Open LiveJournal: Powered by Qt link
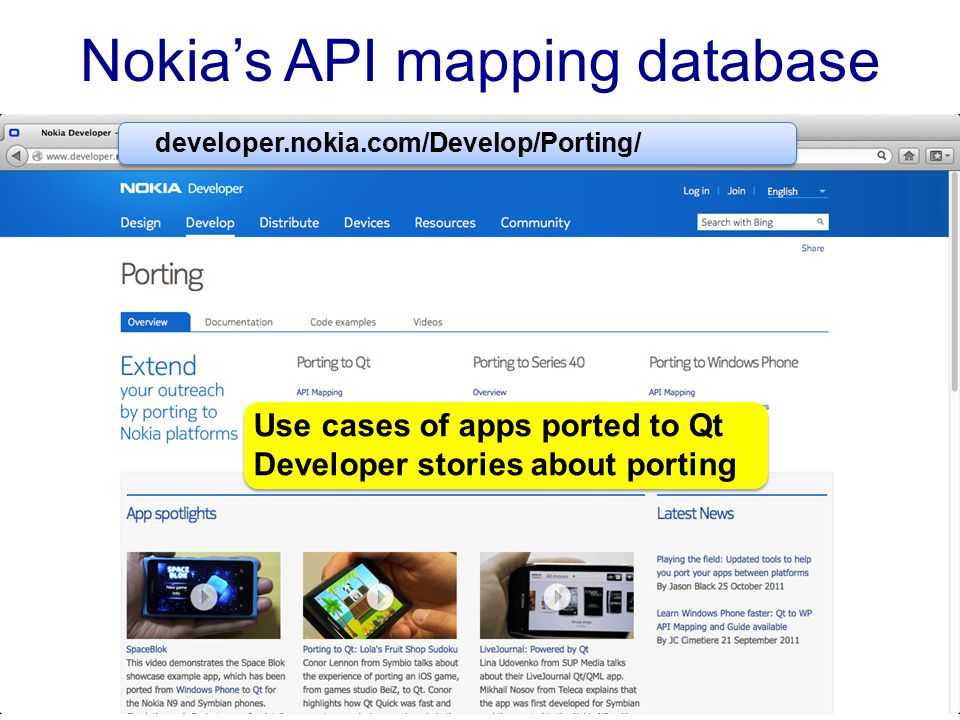 point(534,650)
